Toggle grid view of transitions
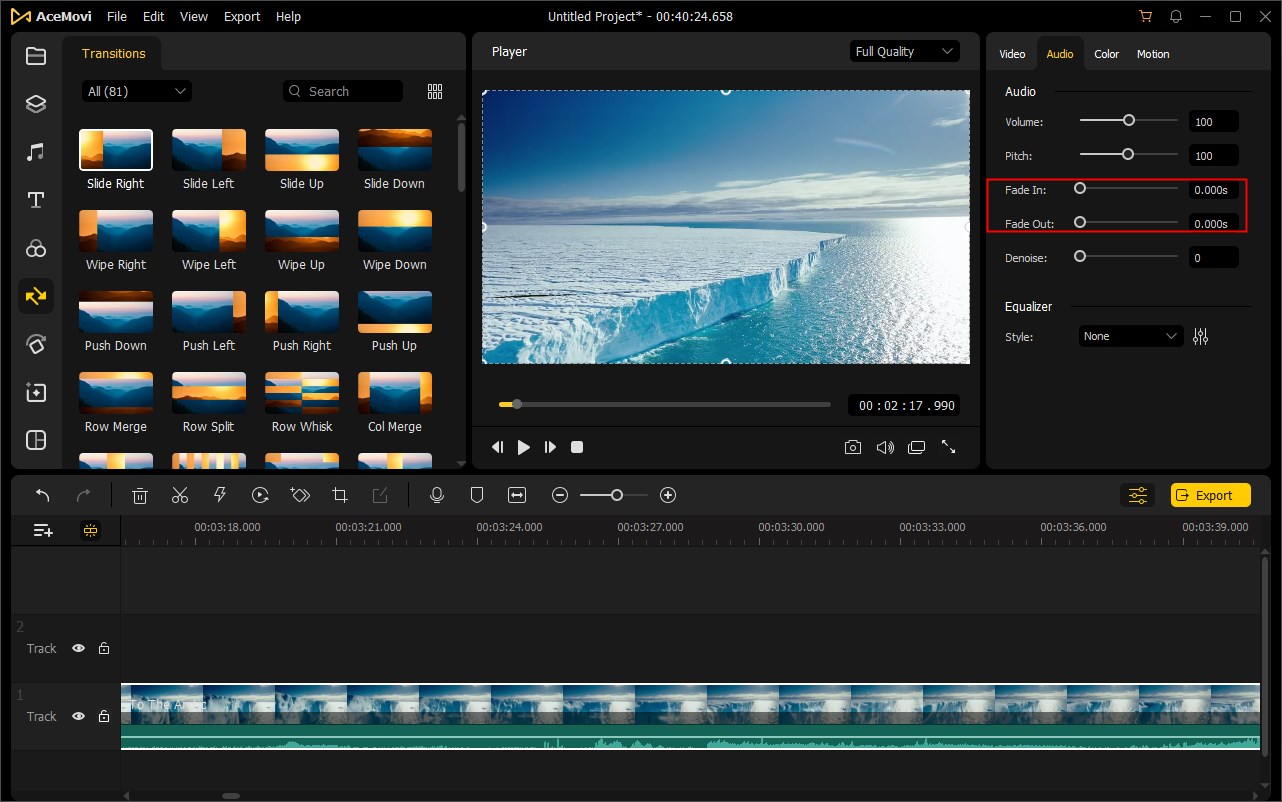1282x802 pixels. point(435,91)
